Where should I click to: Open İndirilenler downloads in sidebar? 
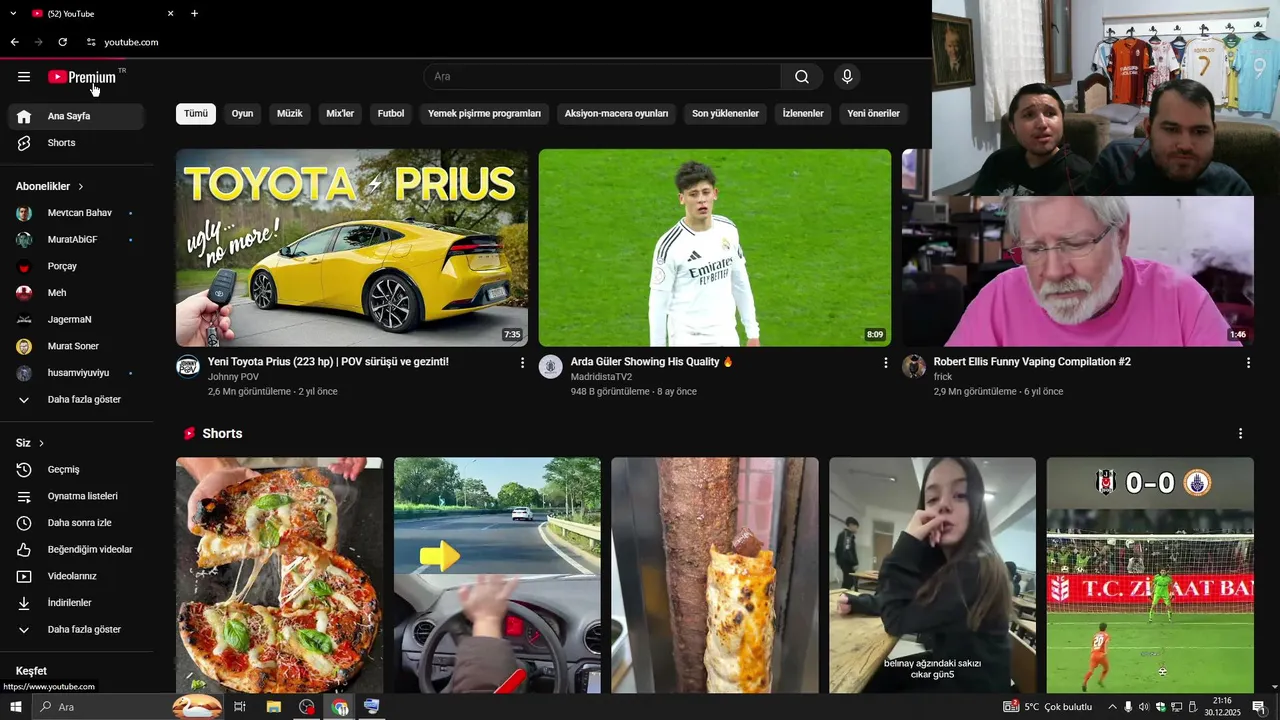(76, 603)
